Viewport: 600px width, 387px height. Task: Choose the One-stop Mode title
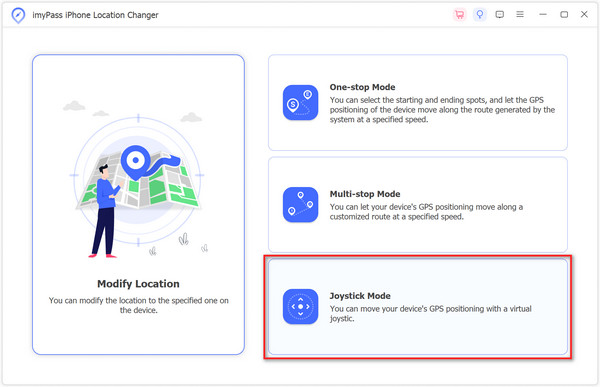[362, 87]
